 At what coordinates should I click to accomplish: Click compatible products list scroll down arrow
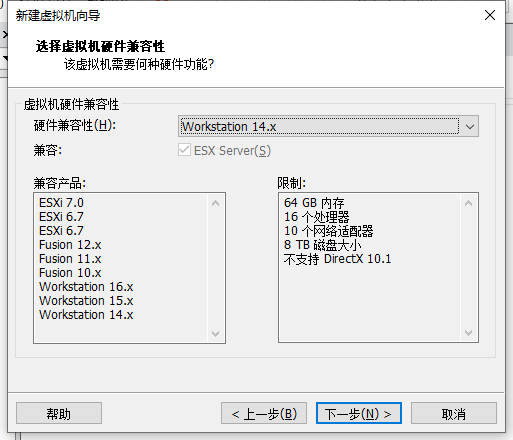216,333
